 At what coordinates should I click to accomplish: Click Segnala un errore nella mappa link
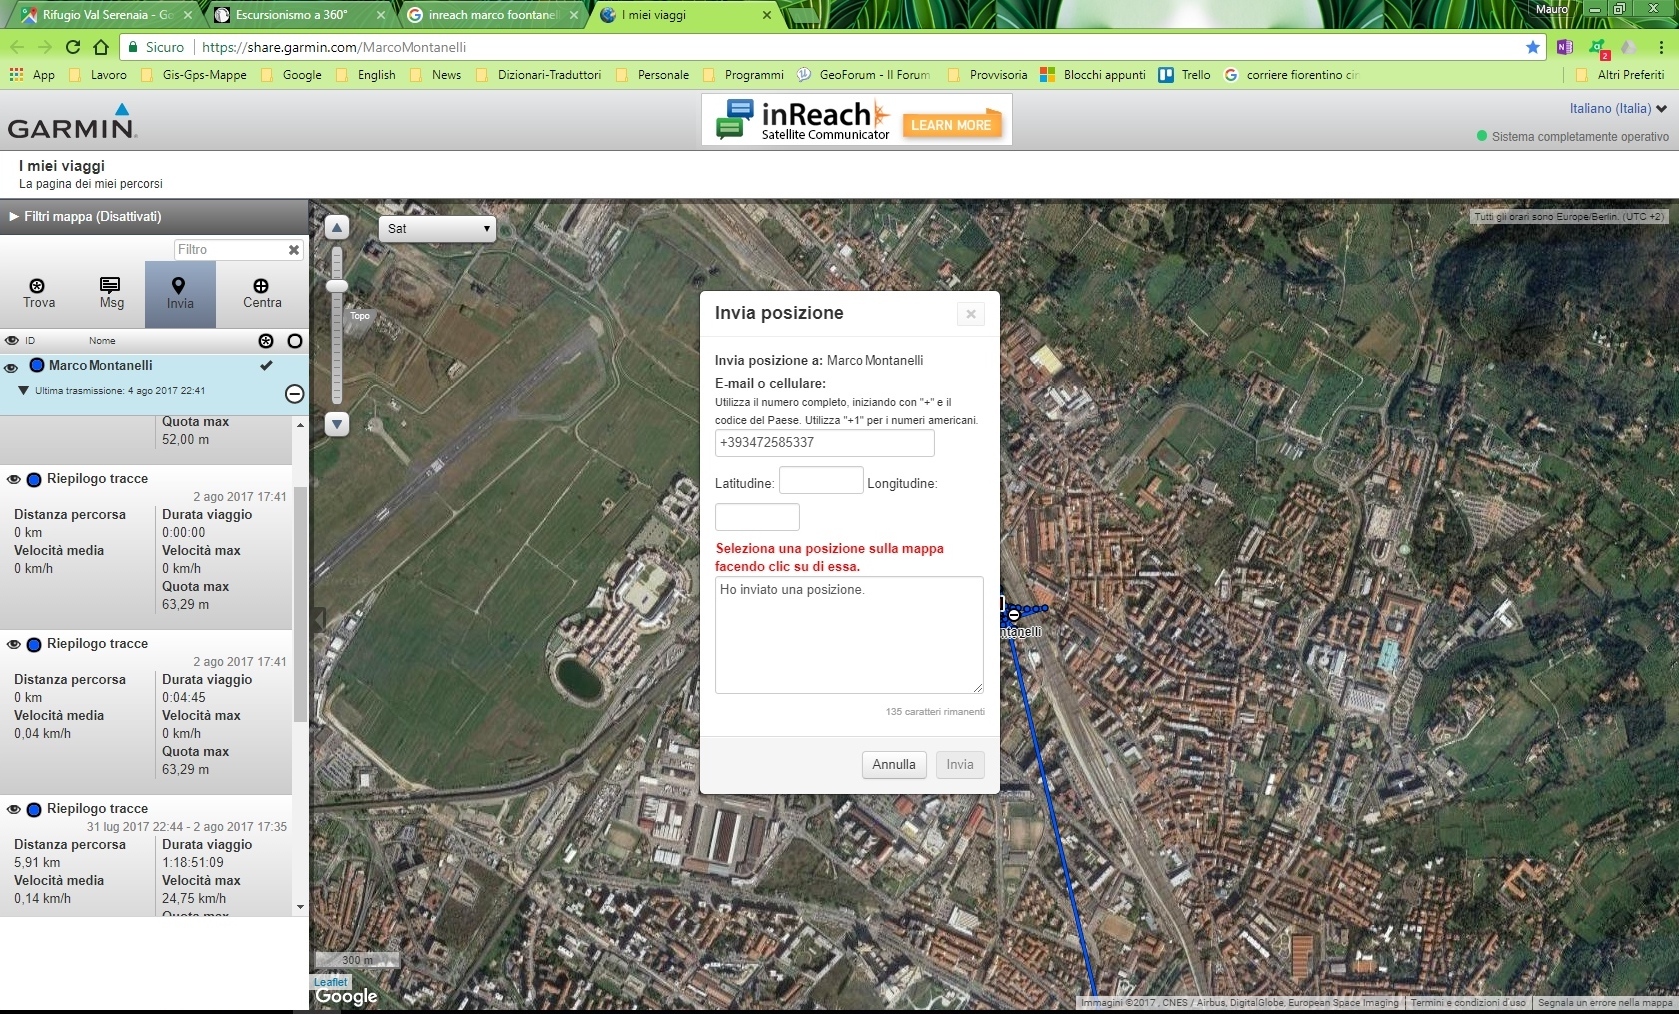[1605, 1003]
